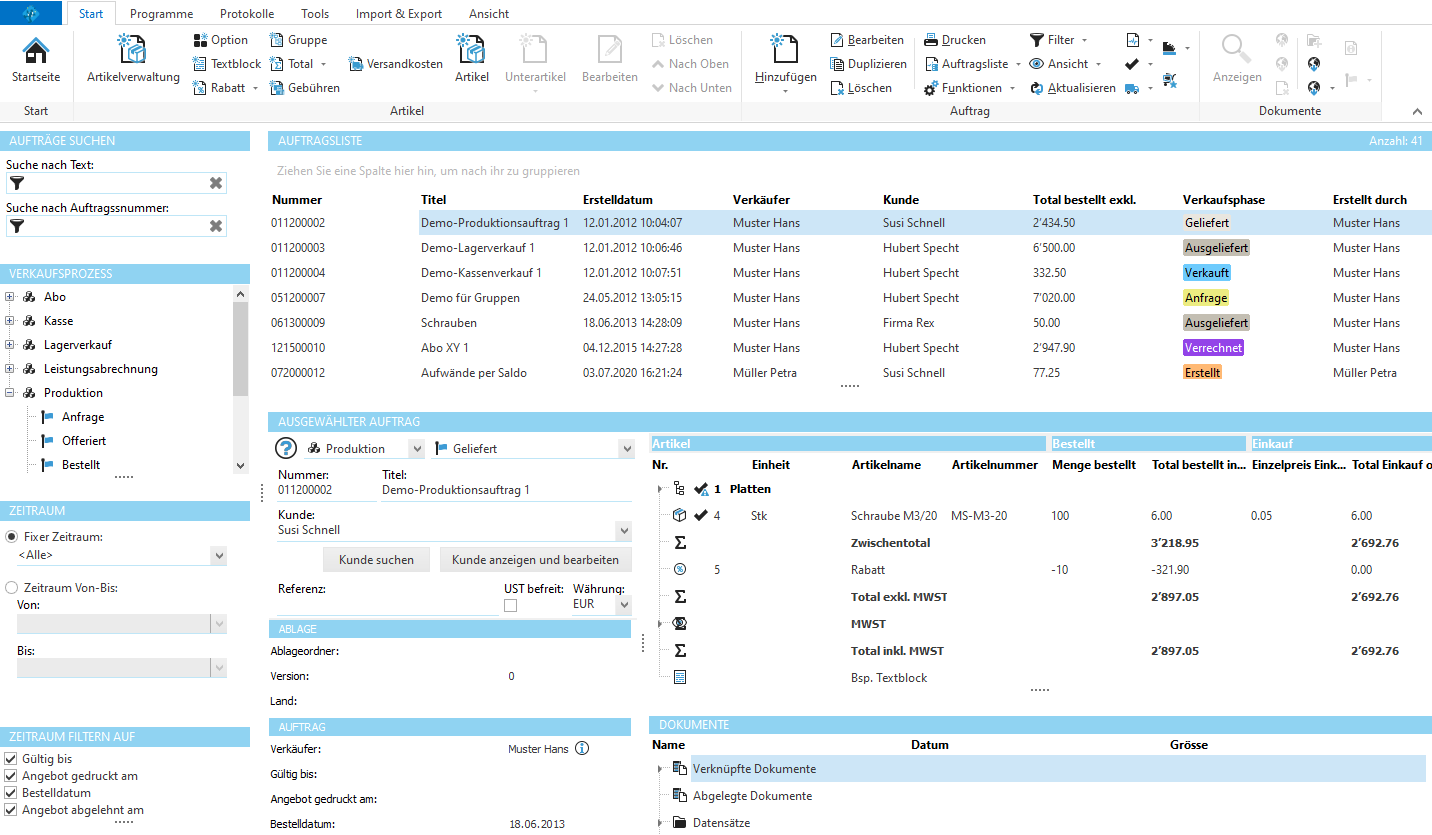Clear the text search with the X icon
Image resolution: width=1432 pixels, height=835 pixels.
pyautogui.click(x=215, y=183)
